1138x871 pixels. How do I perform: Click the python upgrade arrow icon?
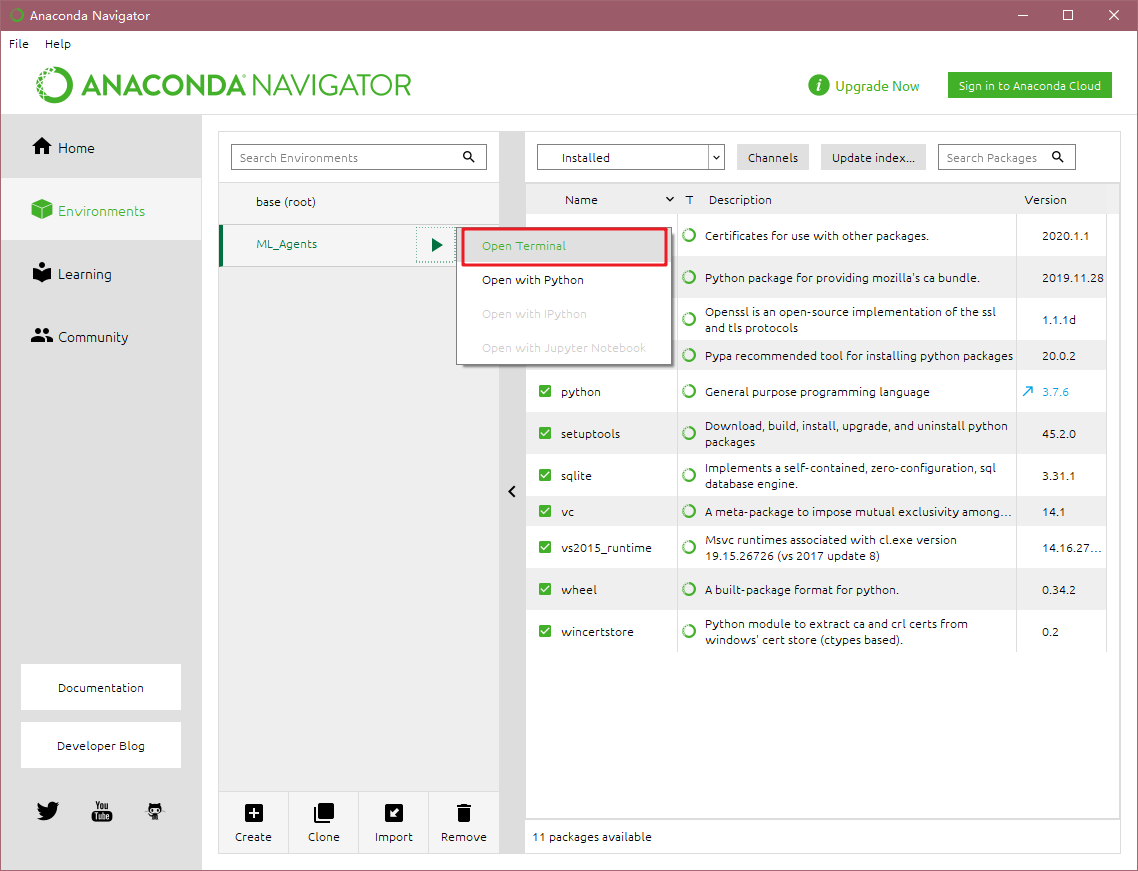[1028, 391]
